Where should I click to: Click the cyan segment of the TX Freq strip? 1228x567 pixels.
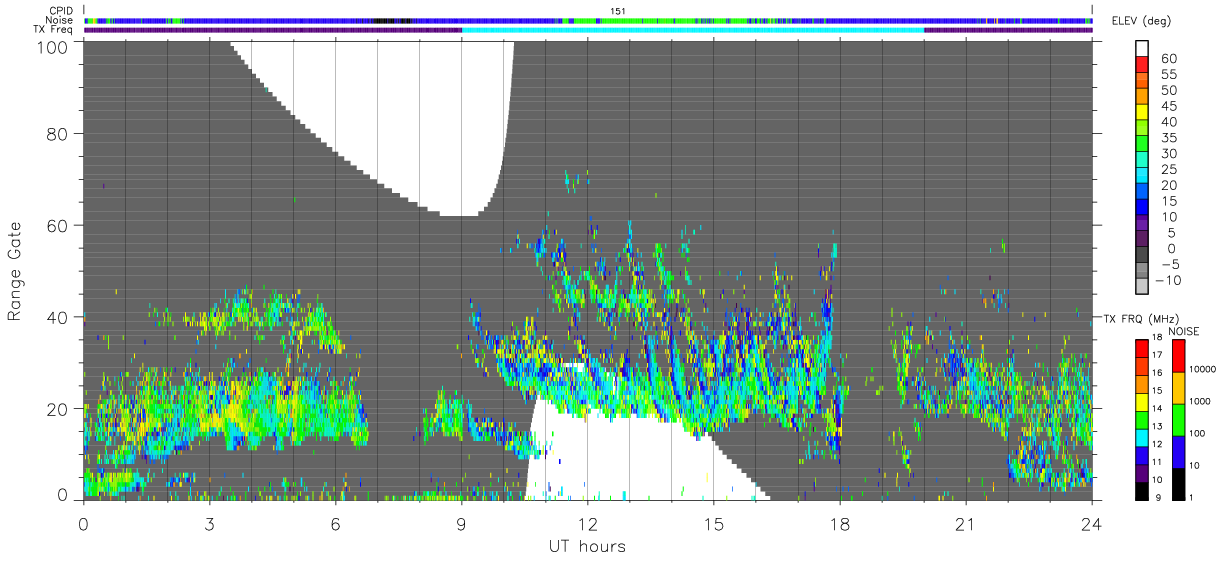coord(692,30)
